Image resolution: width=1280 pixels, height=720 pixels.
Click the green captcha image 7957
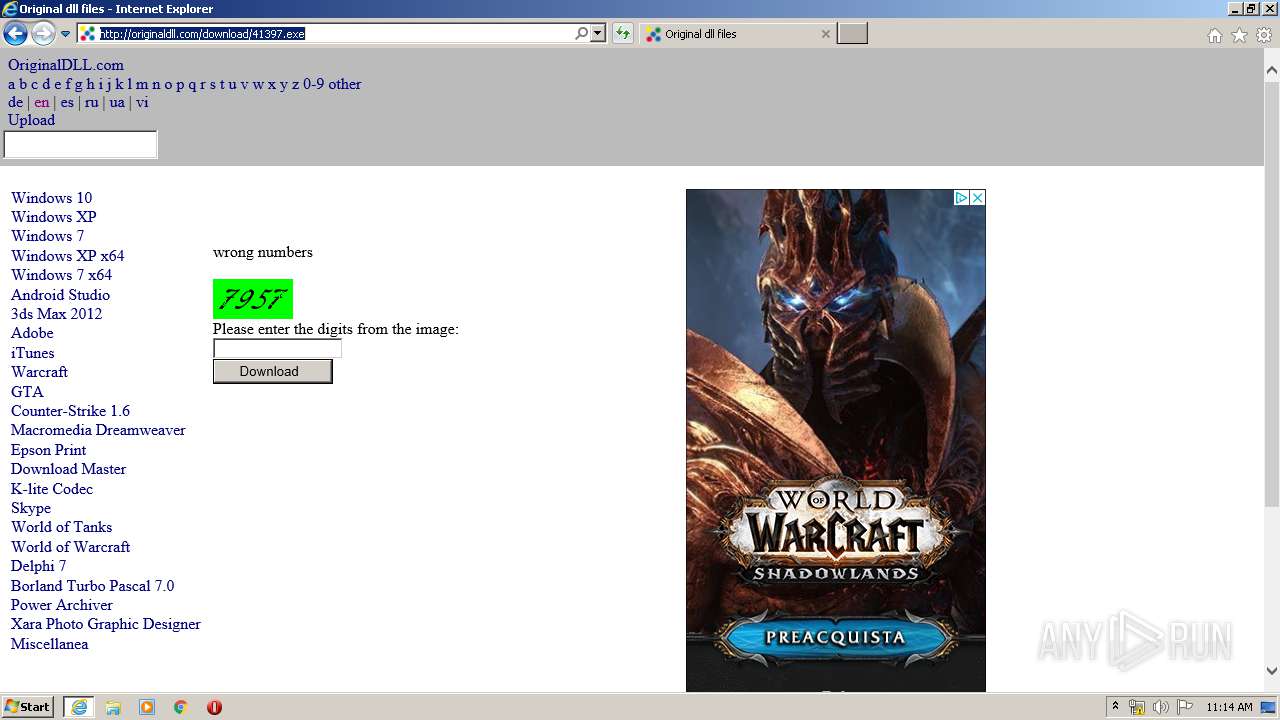pos(253,299)
